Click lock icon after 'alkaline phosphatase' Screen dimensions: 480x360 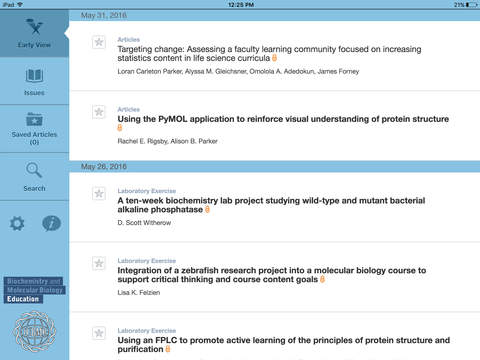coord(207,209)
